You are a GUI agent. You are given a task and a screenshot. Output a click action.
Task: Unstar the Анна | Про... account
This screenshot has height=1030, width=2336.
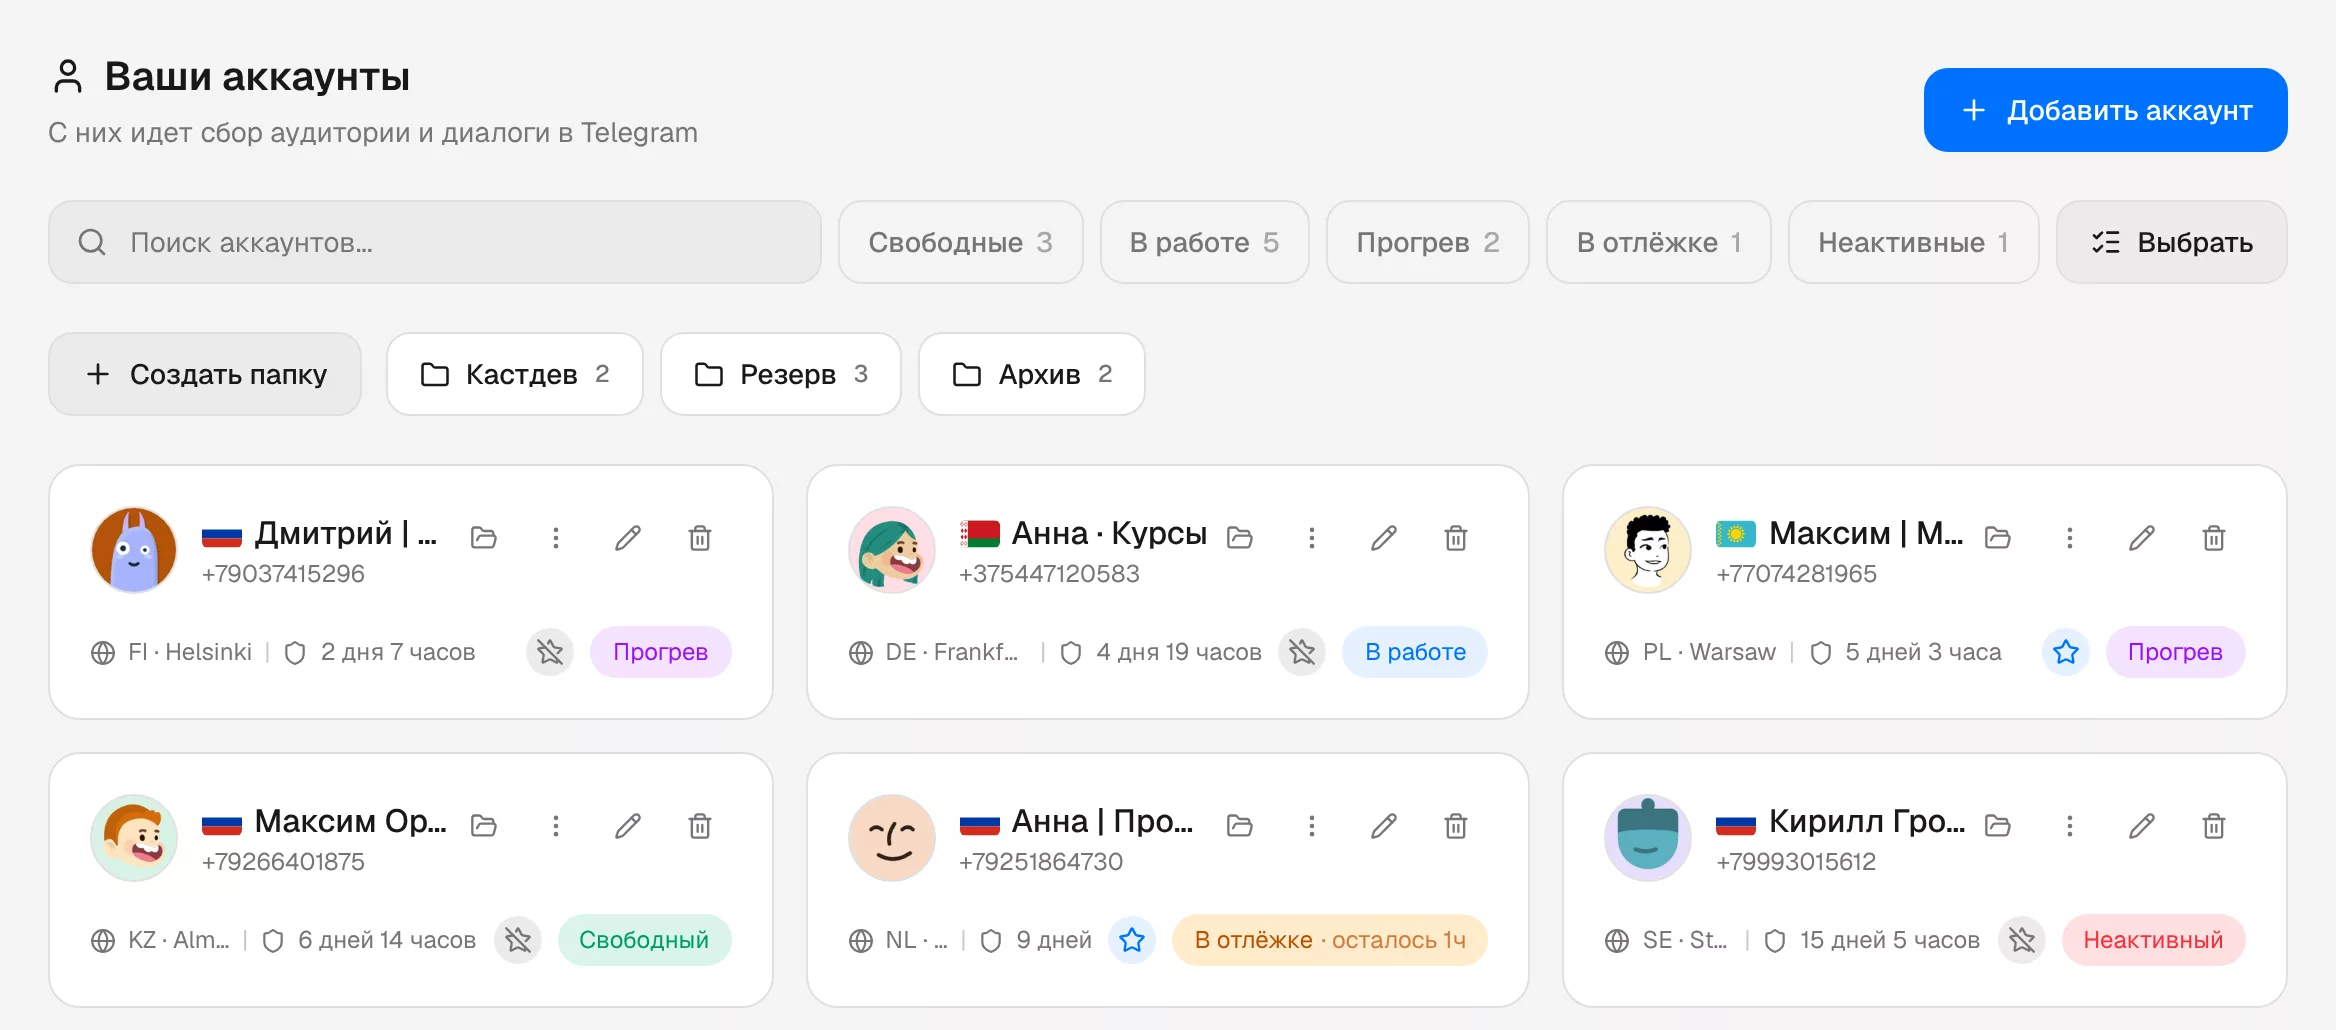[1132, 940]
